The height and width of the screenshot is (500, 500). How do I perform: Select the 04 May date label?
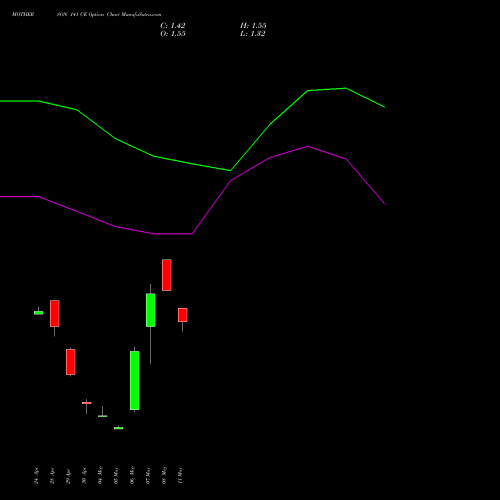100,475
